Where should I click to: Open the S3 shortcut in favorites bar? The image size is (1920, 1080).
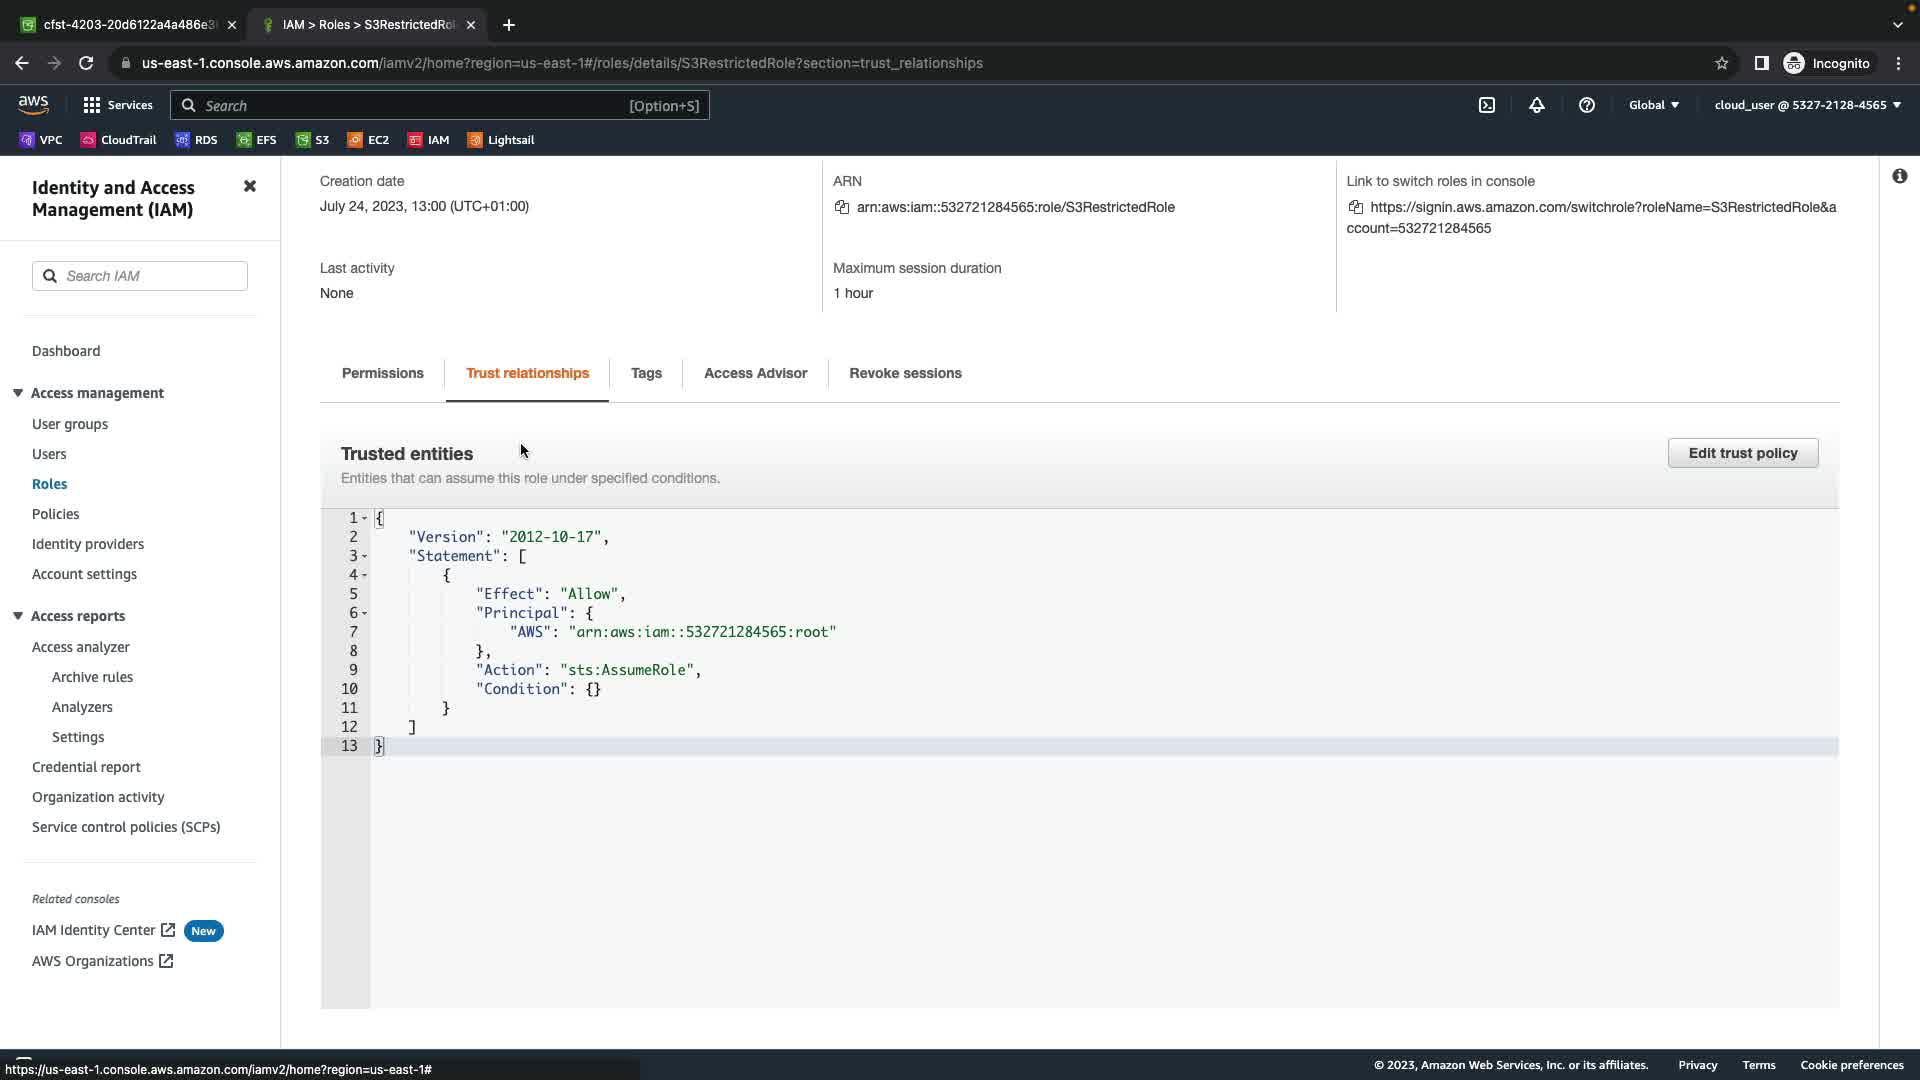tap(312, 140)
